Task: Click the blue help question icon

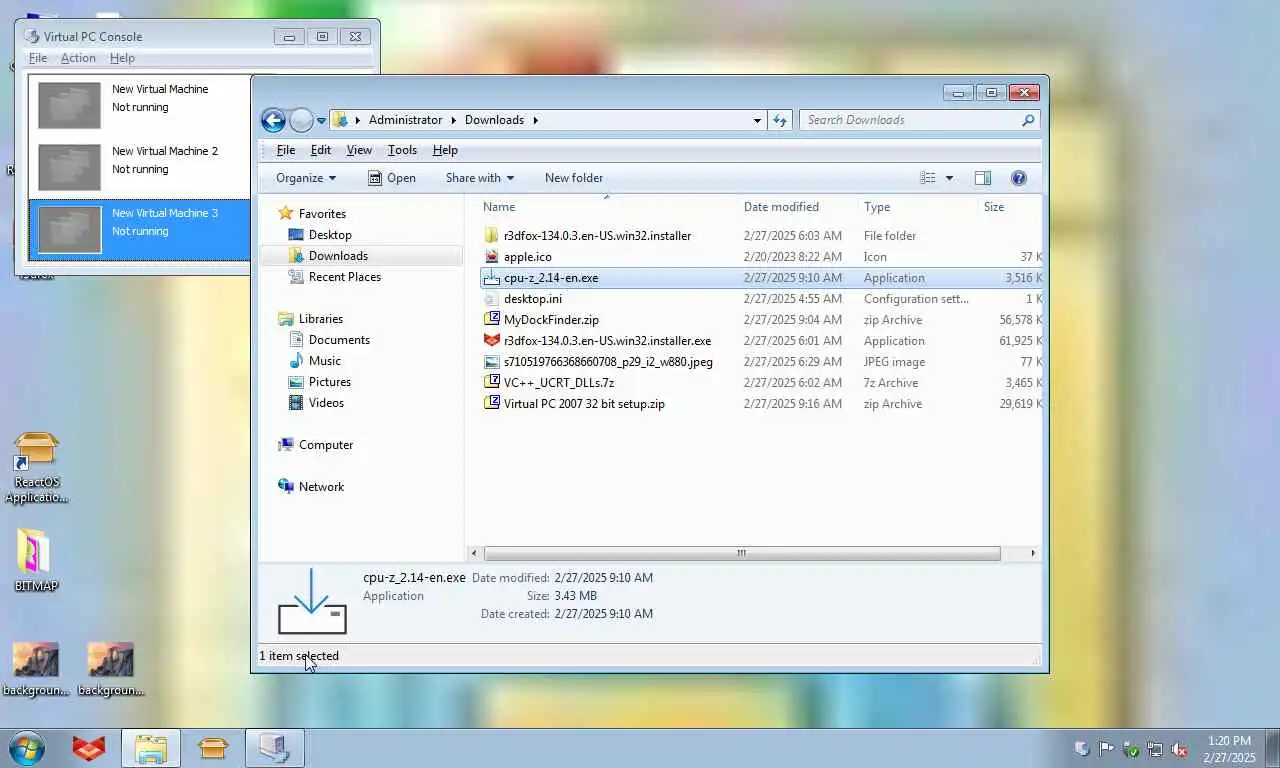Action: coord(1019,178)
